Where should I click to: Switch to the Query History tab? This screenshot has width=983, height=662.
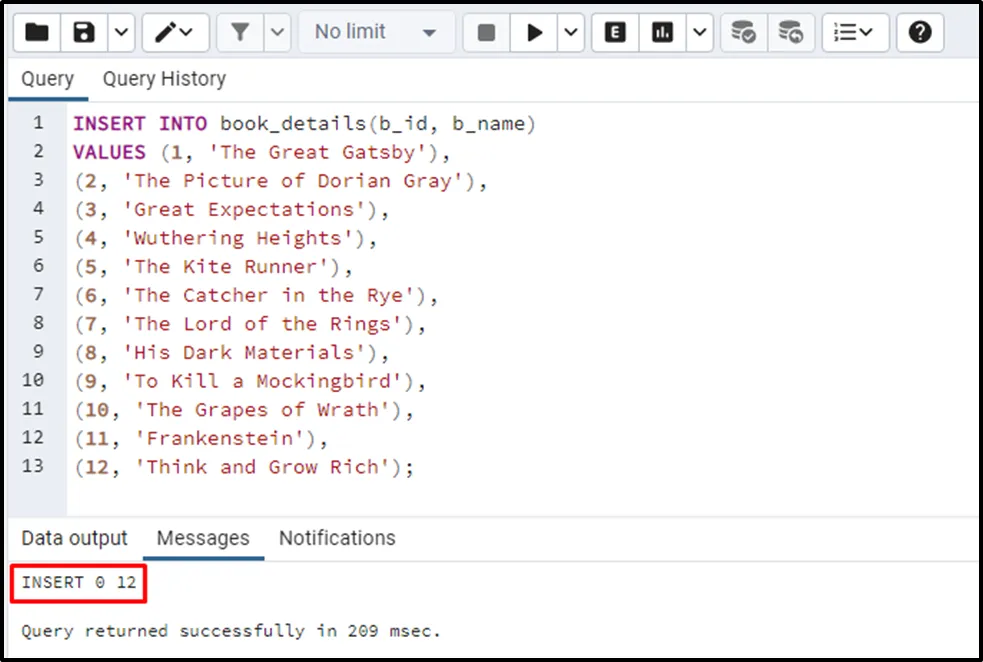pos(164,79)
